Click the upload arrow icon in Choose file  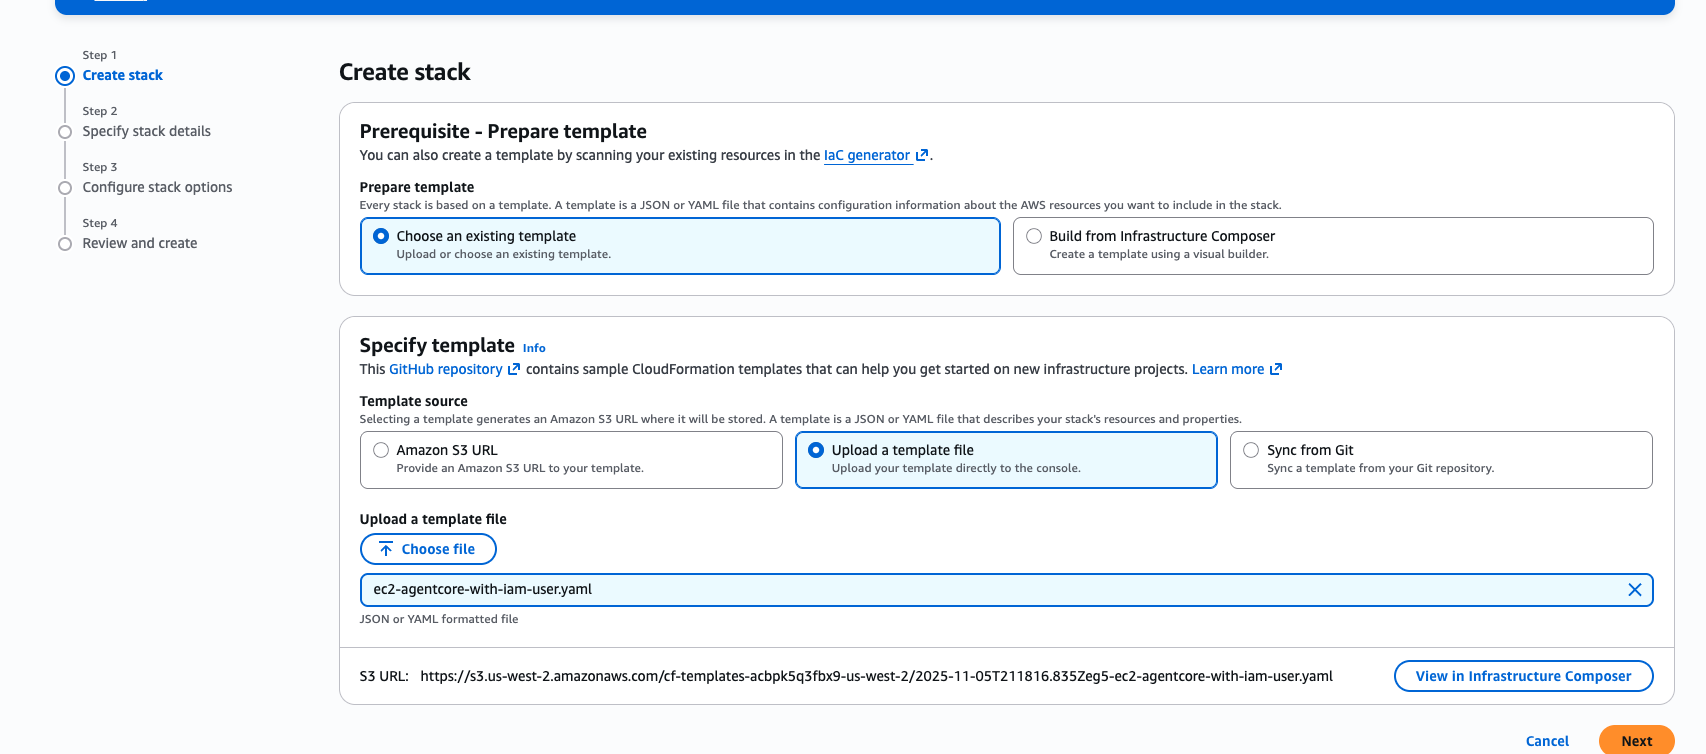386,549
